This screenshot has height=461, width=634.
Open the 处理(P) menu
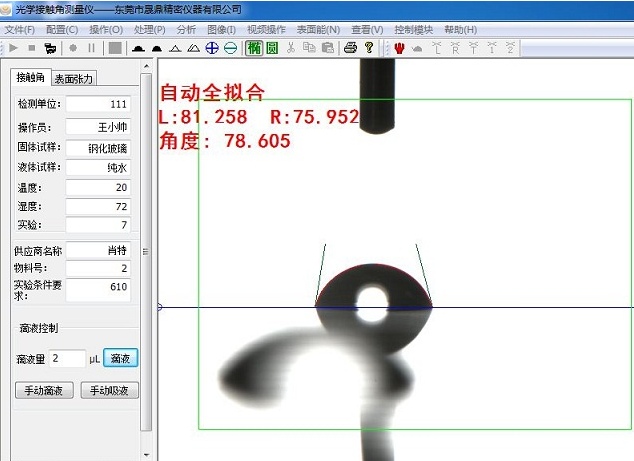click(150, 30)
